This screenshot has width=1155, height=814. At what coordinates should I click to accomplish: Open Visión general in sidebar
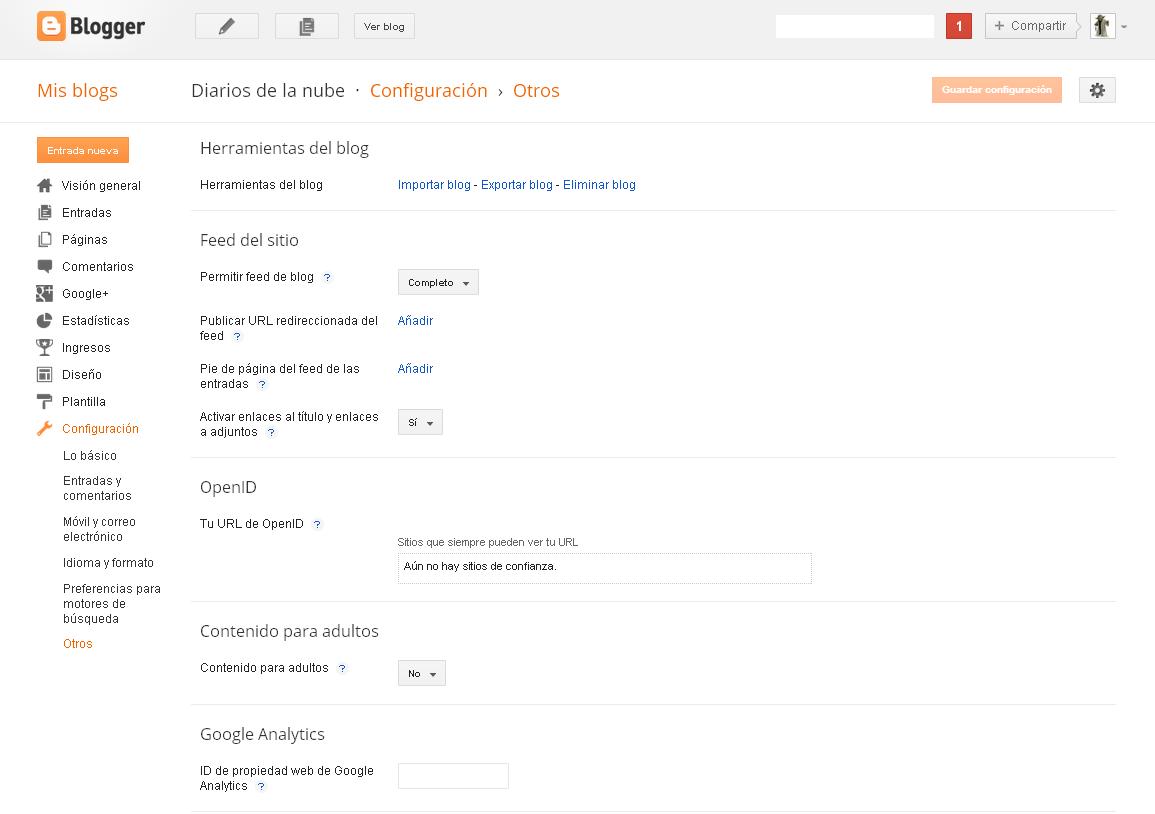pyautogui.click(x=101, y=186)
